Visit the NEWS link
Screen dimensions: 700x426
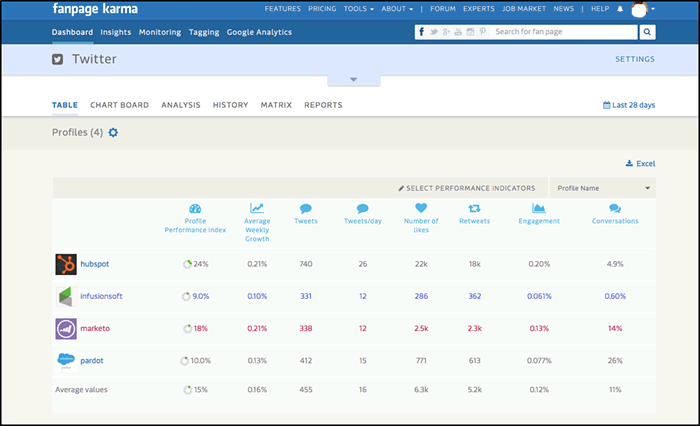tap(563, 9)
